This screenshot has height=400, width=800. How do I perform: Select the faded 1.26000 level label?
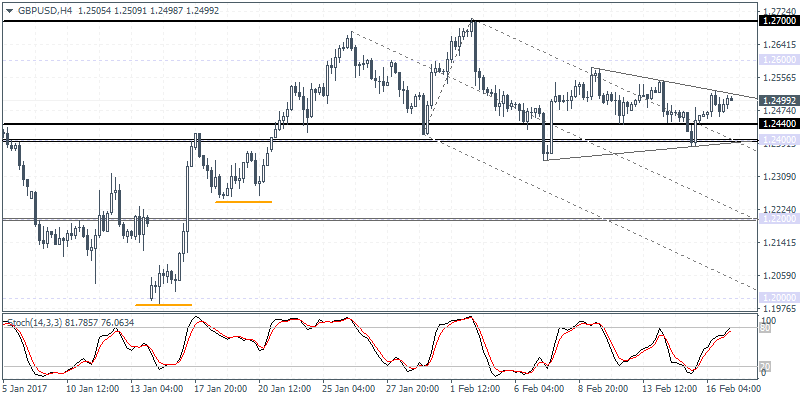point(776,60)
